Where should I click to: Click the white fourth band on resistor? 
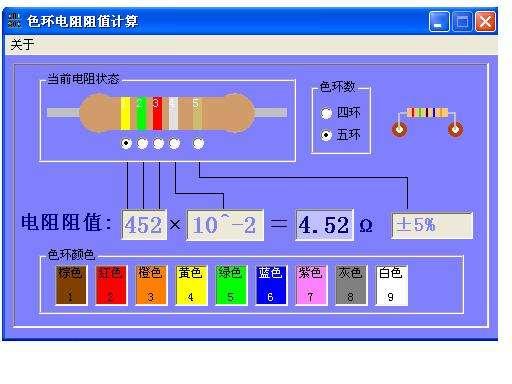pos(173,113)
